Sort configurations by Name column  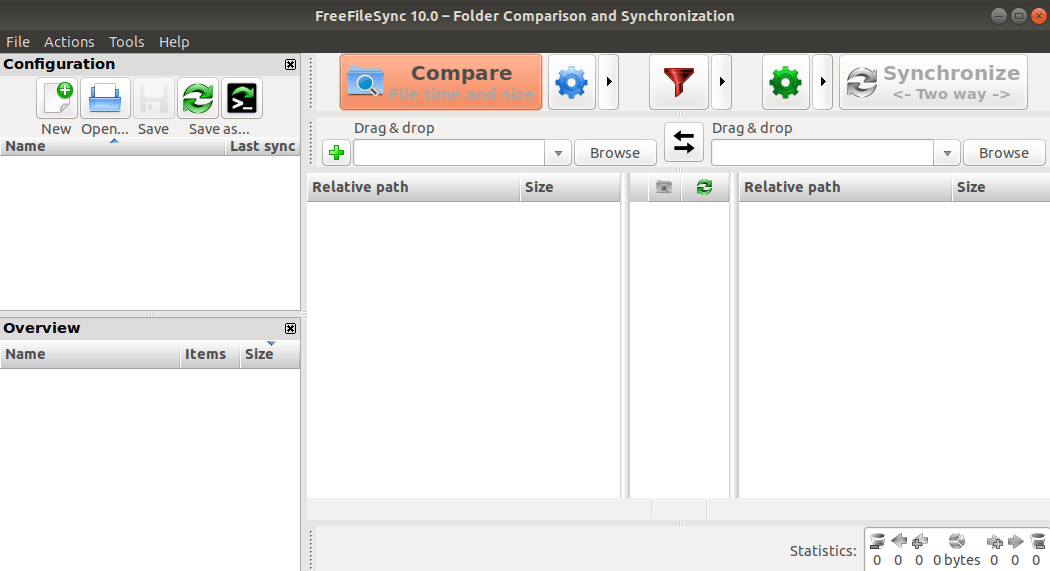click(112, 147)
